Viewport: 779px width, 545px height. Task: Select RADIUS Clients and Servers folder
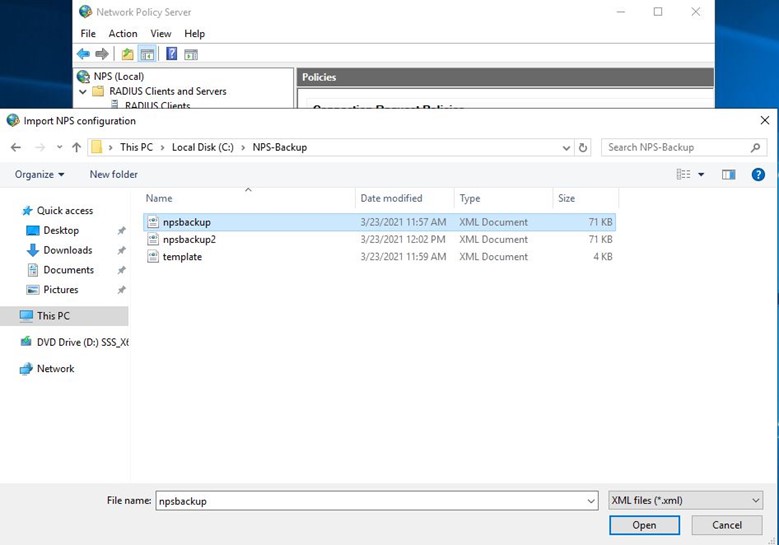coord(167,91)
